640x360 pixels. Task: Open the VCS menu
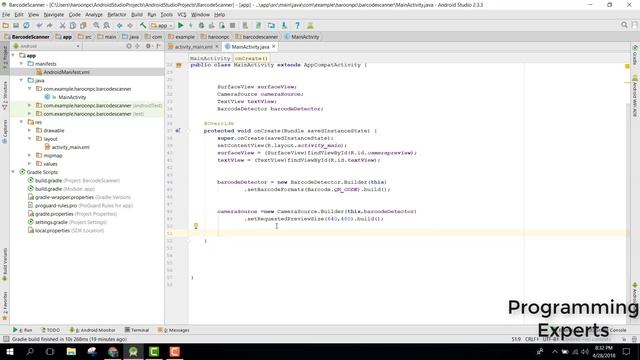182,15
